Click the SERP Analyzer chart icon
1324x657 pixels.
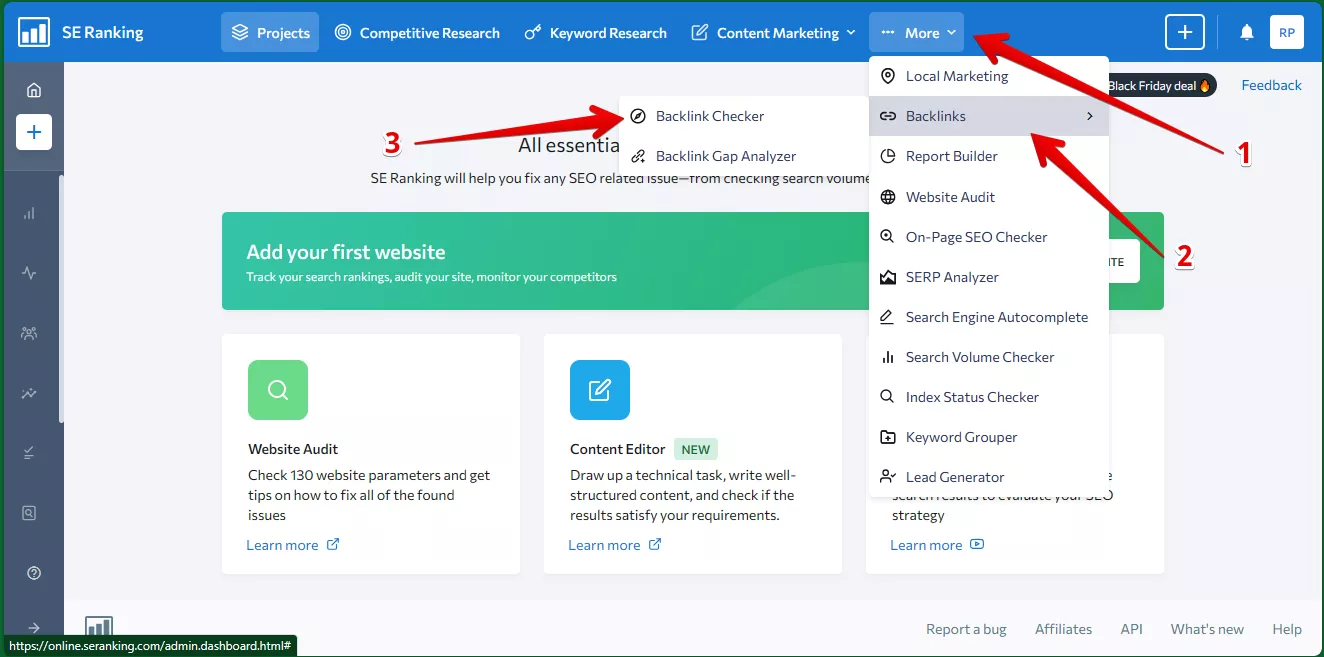[887, 277]
